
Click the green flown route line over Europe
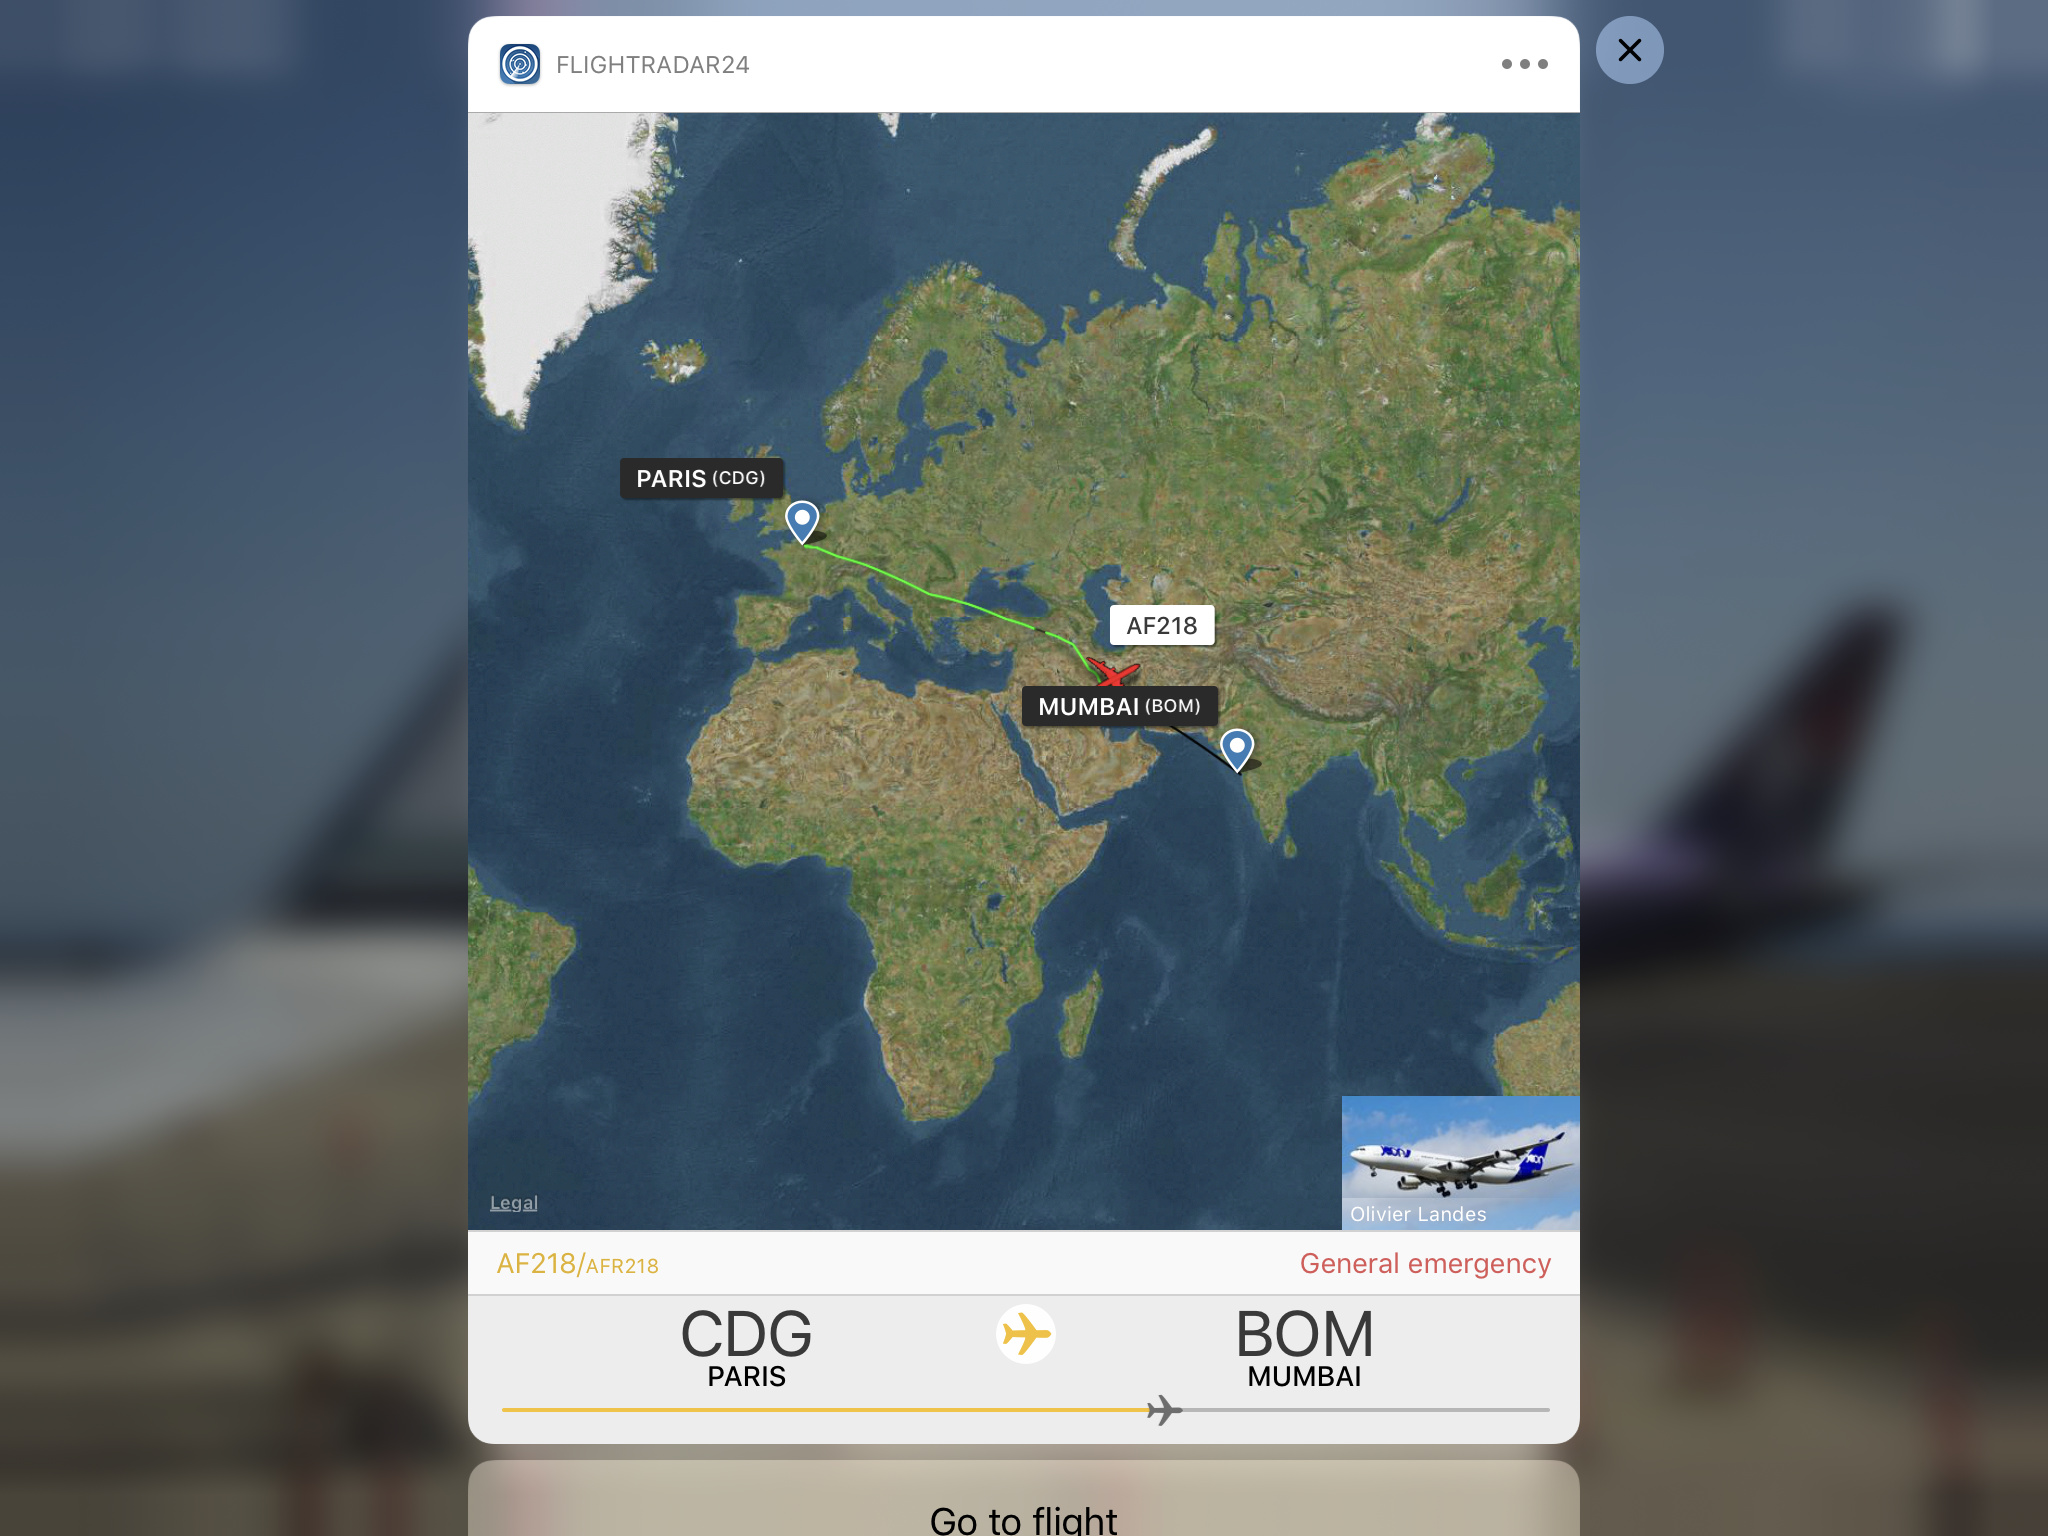click(930, 594)
